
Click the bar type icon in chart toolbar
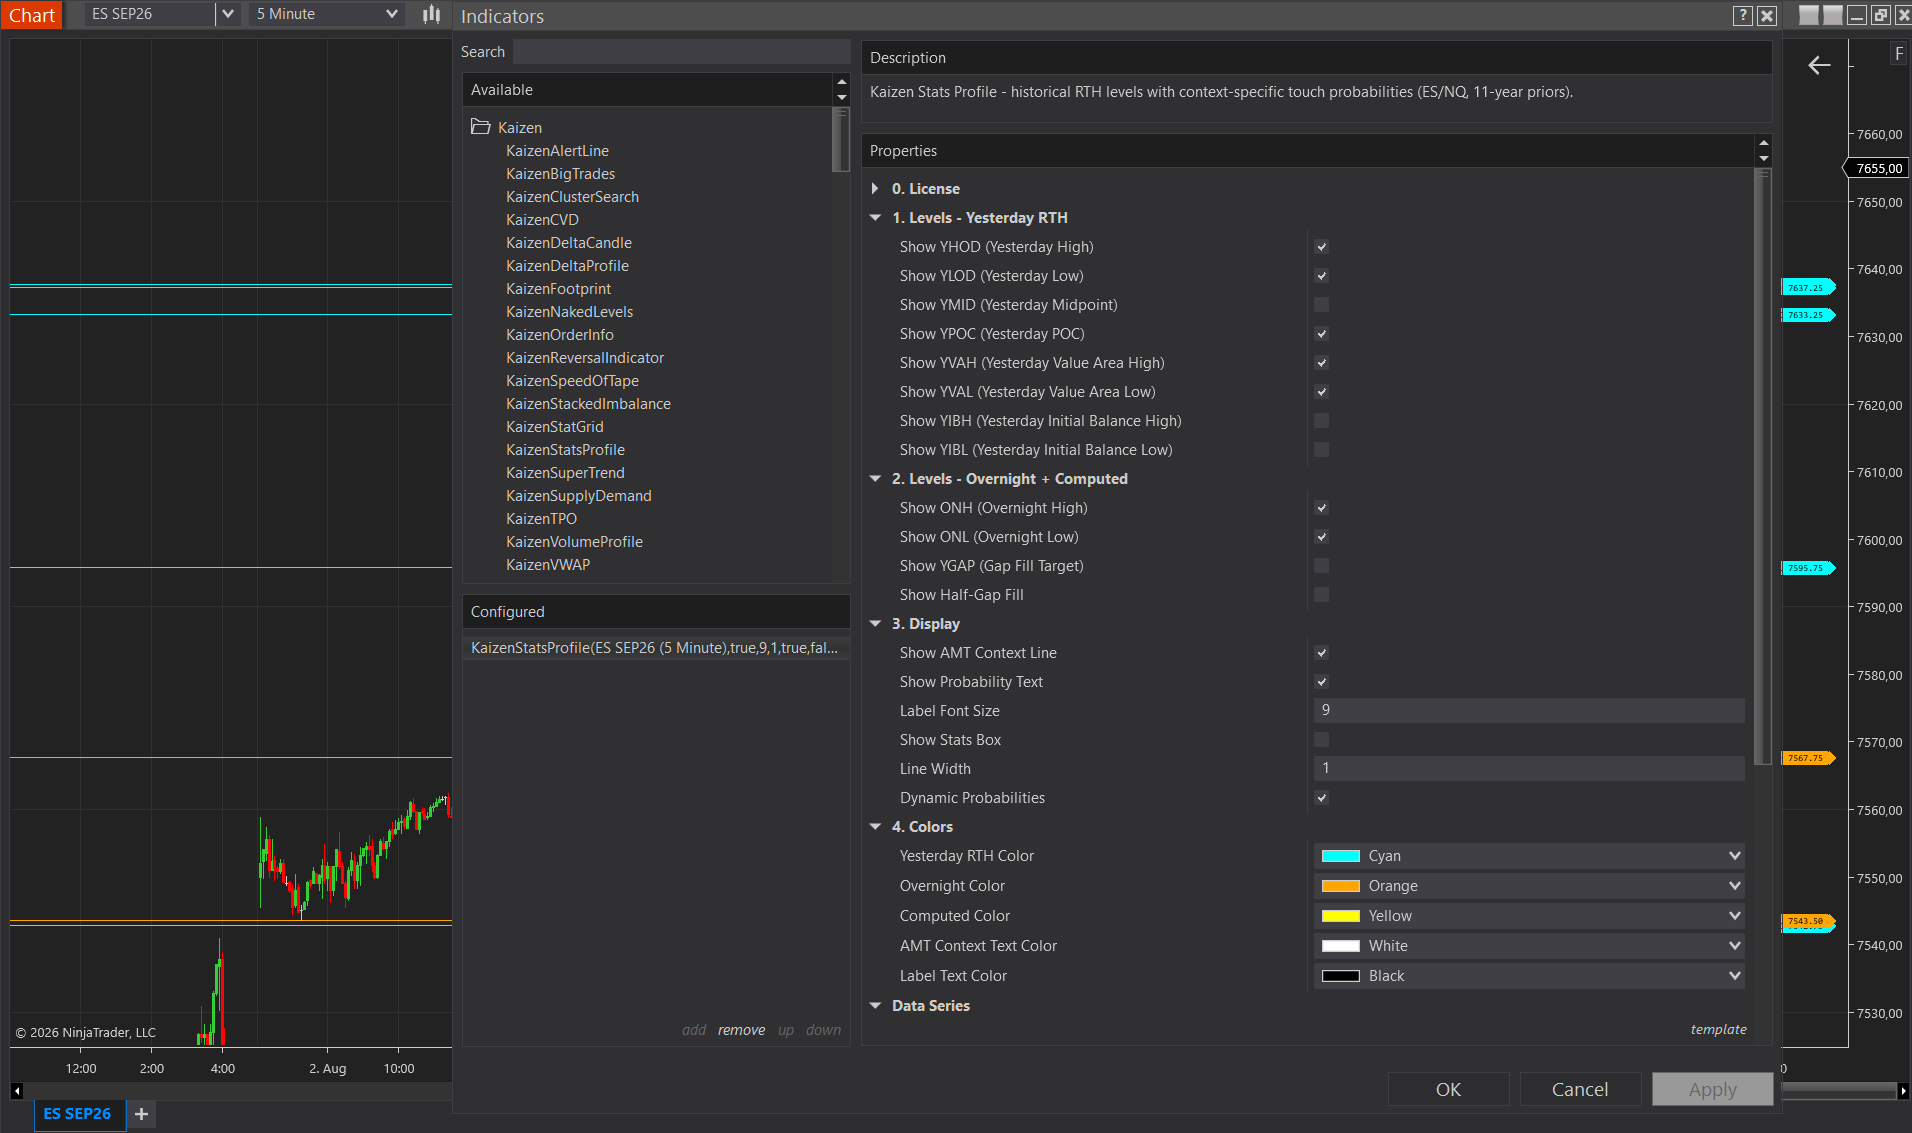point(431,14)
